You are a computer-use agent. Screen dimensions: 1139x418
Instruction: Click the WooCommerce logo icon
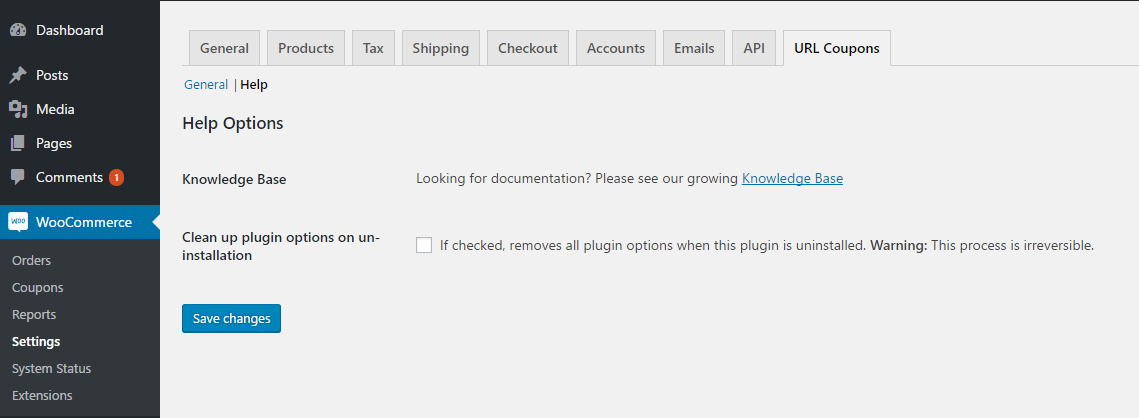pyautogui.click(x=18, y=222)
